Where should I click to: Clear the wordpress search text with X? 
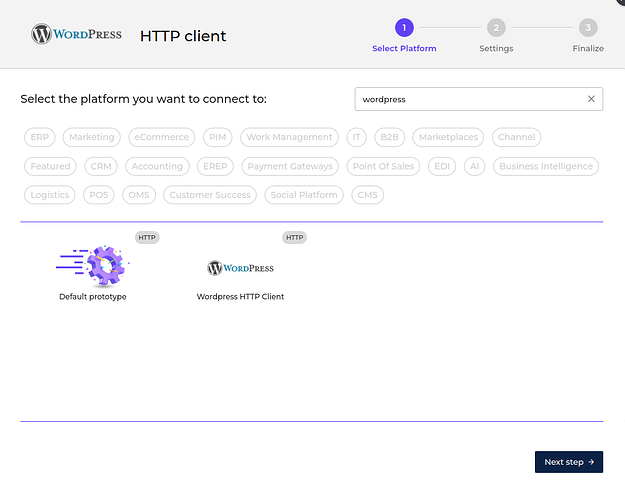[x=591, y=99]
